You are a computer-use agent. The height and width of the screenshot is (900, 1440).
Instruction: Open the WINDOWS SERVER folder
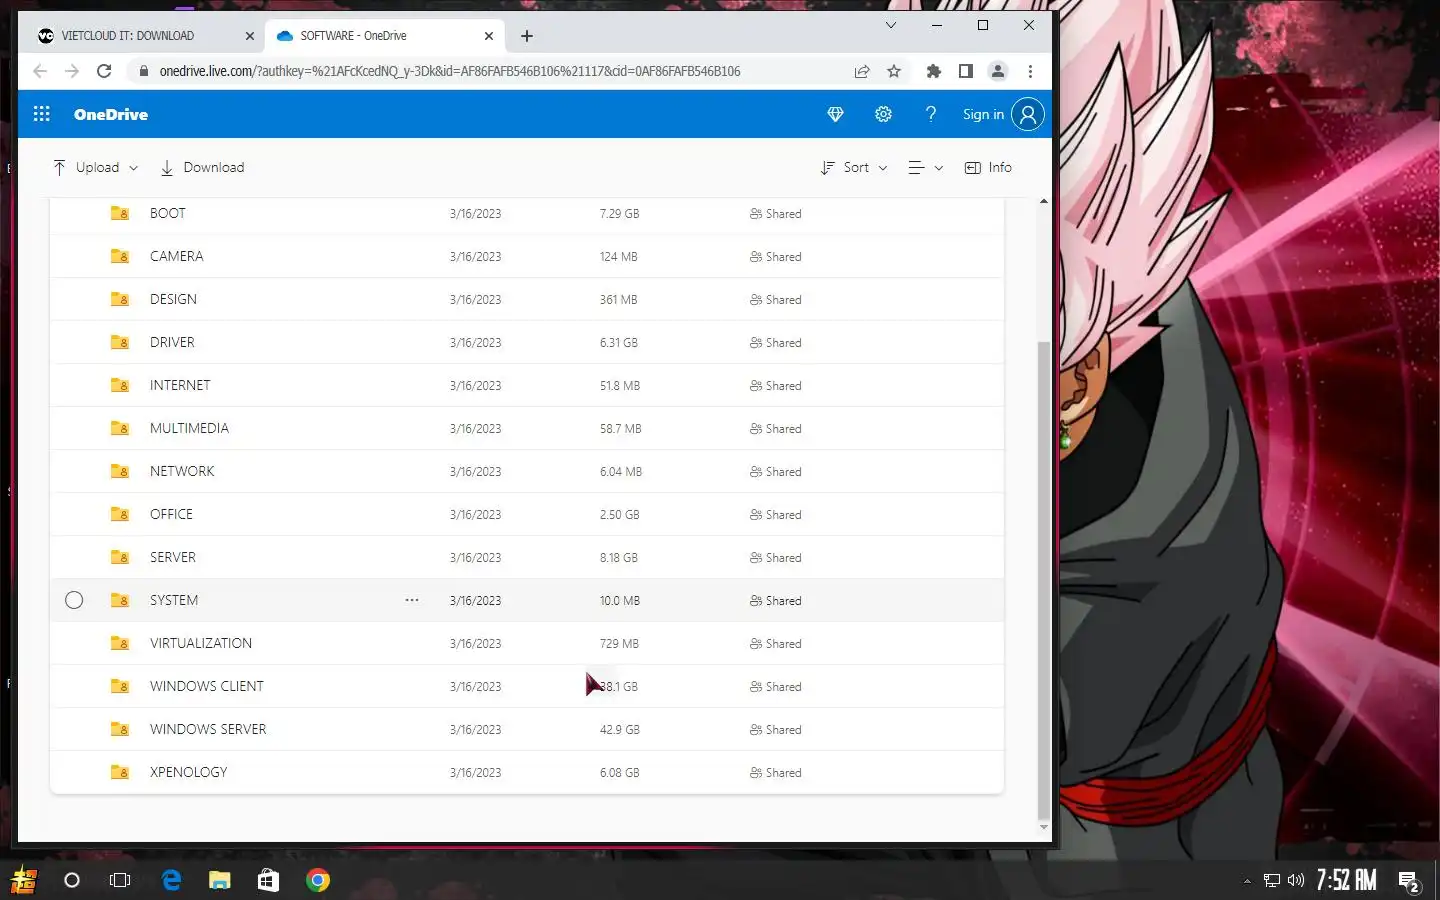208,729
